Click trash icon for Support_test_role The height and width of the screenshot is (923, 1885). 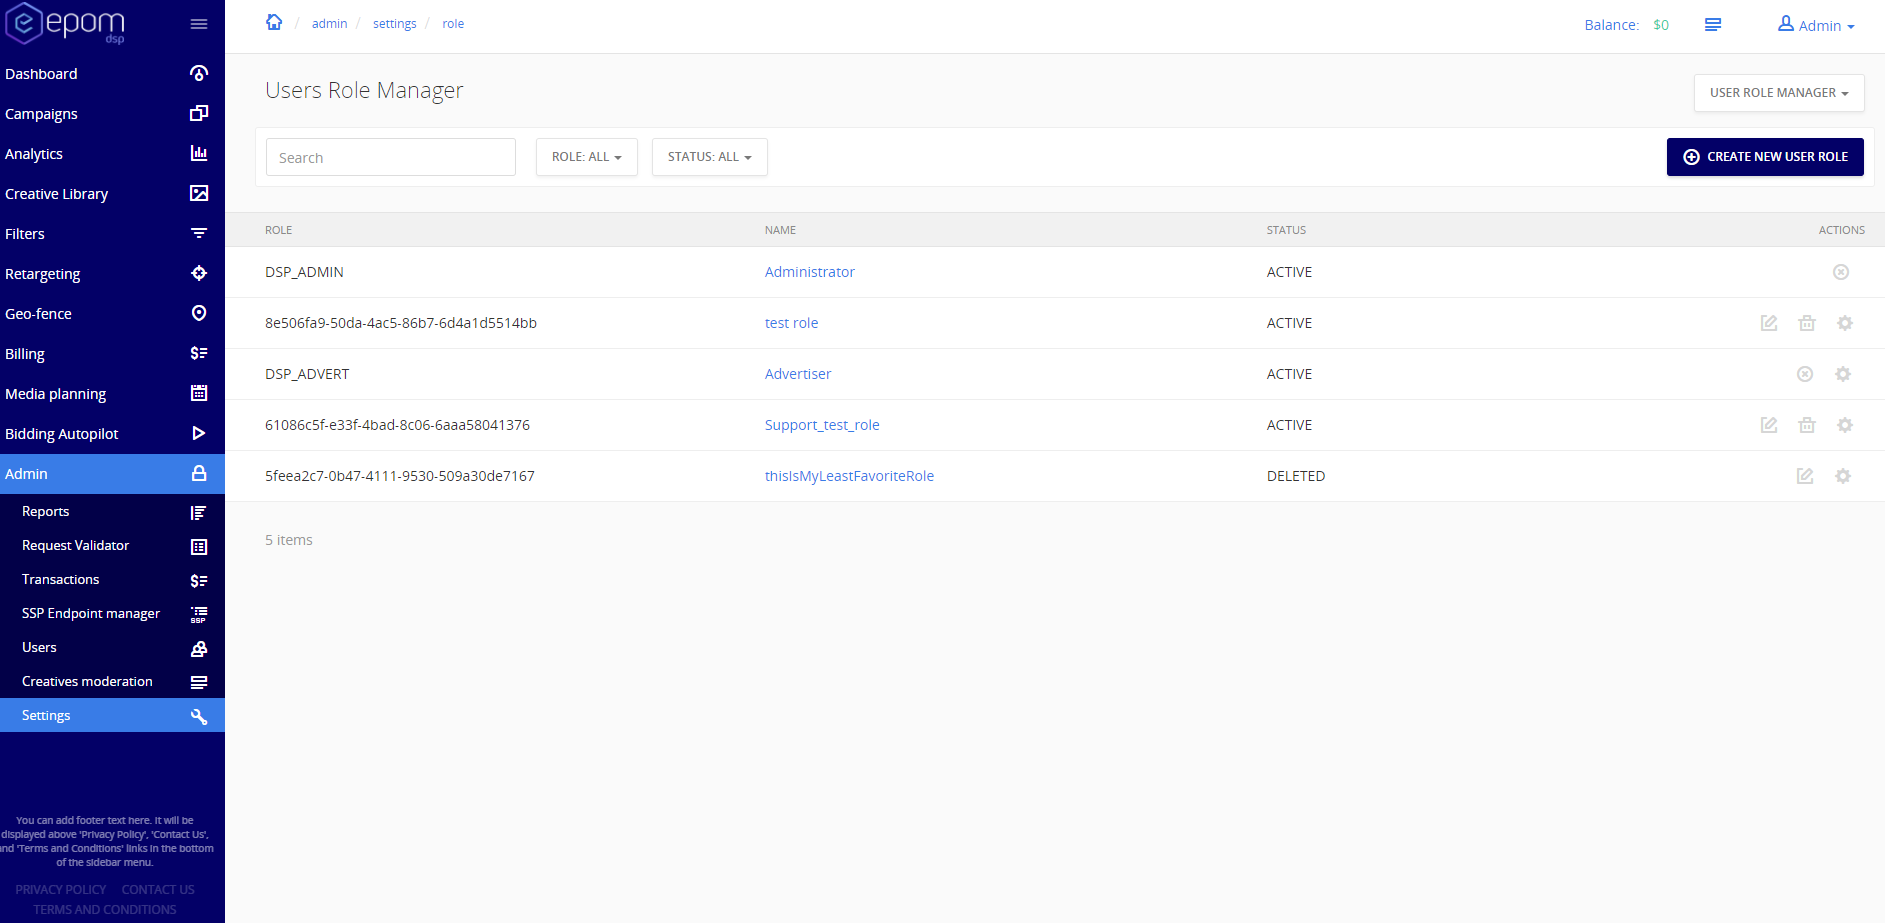pyautogui.click(x=1807, y=425)
